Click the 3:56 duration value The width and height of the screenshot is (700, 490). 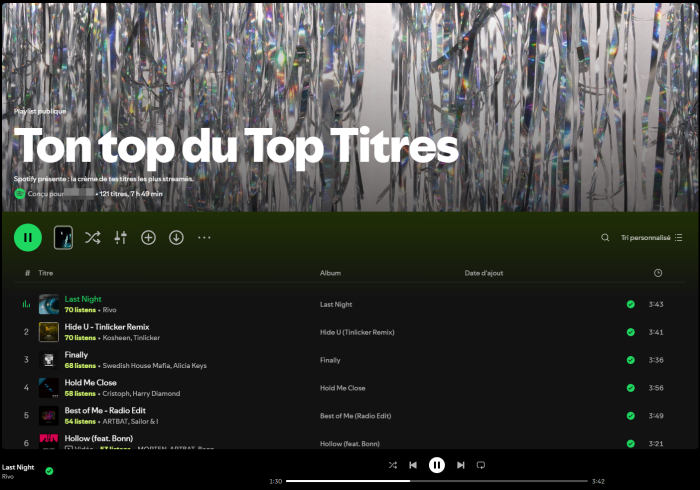(656, 388)
